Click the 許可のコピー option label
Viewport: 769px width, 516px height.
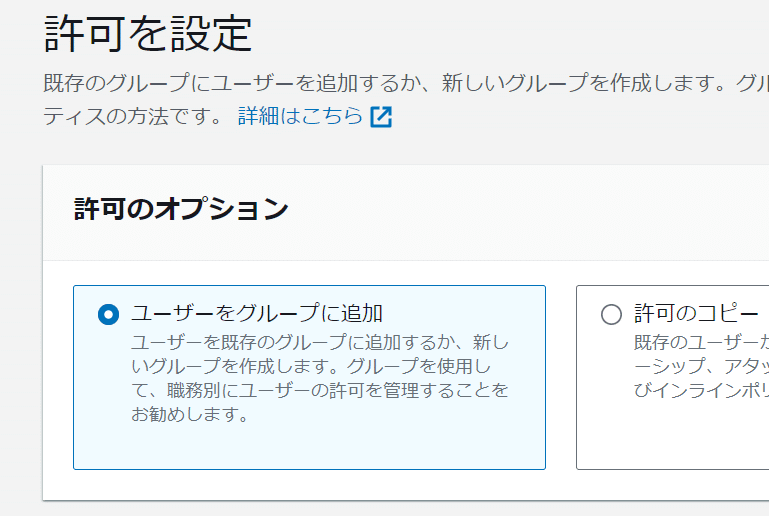click(696, 313)
